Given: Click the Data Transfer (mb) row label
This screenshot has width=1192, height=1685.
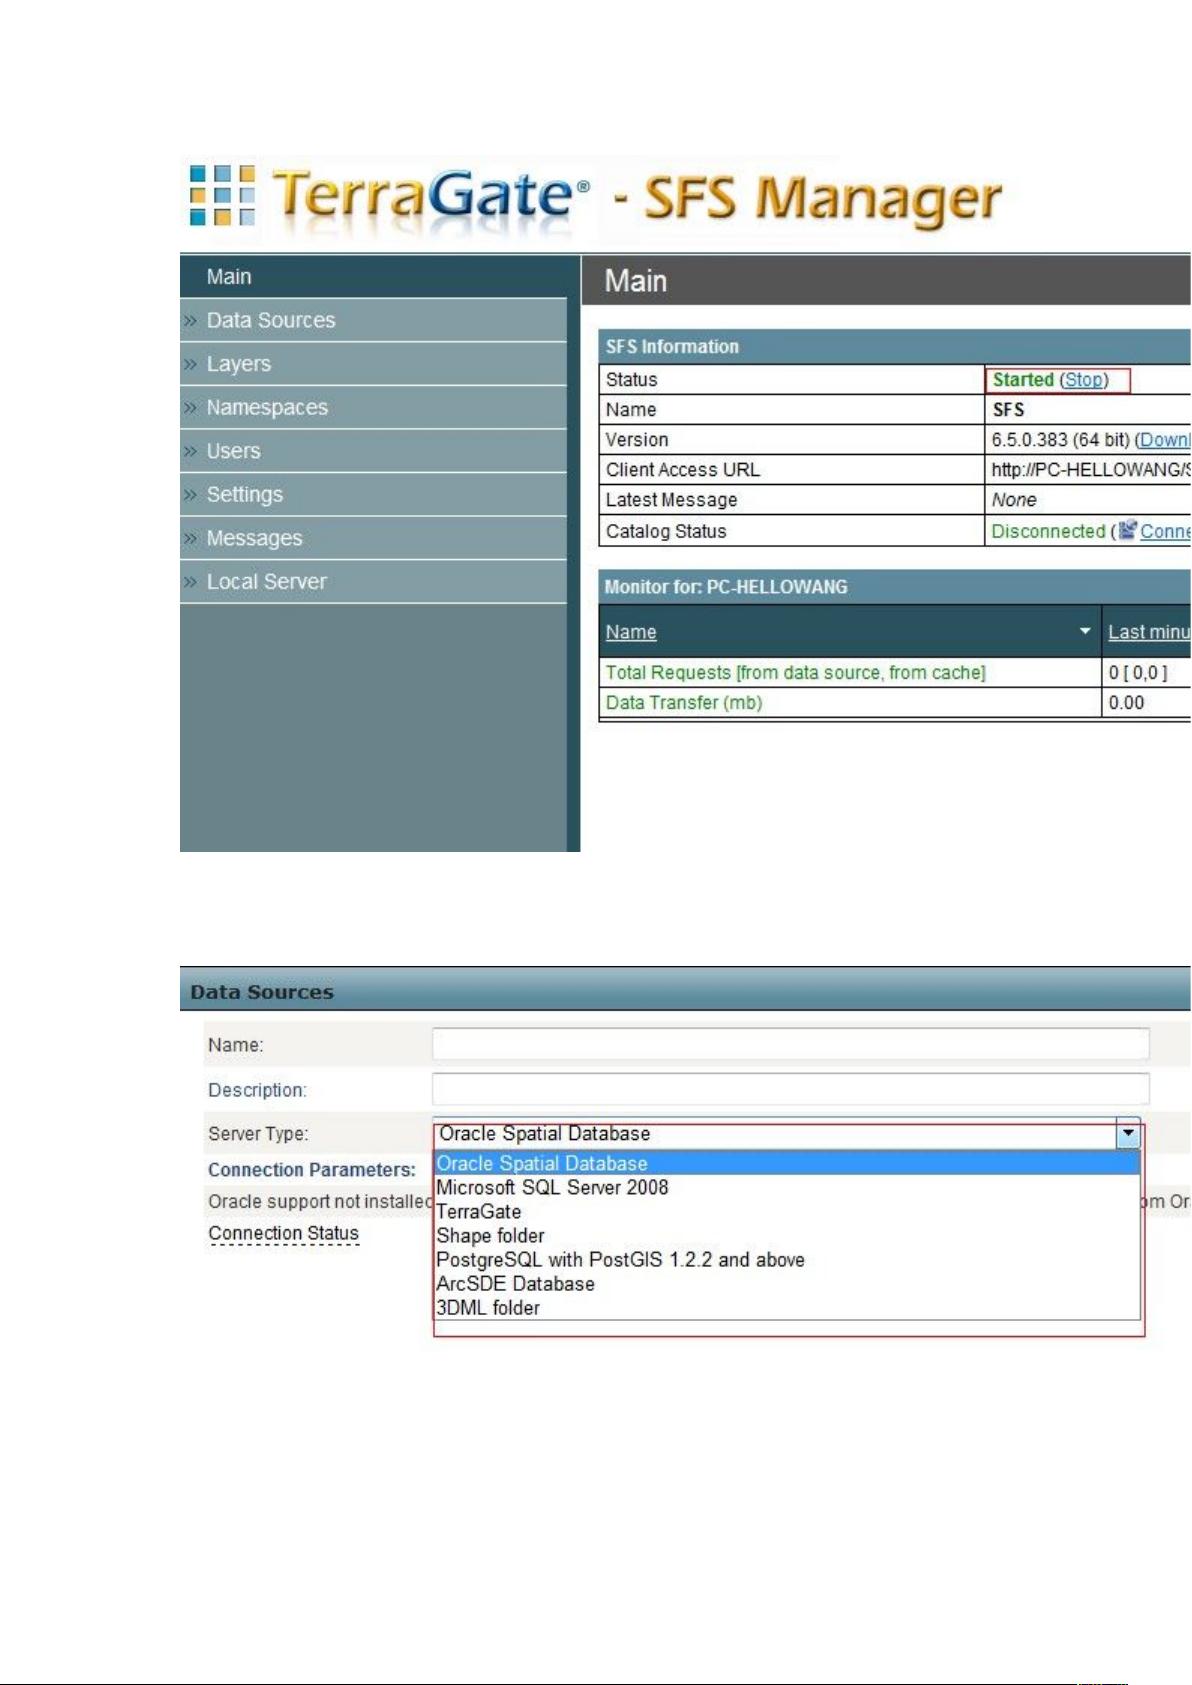Looking at the screenshot, I should click(684, 703).
